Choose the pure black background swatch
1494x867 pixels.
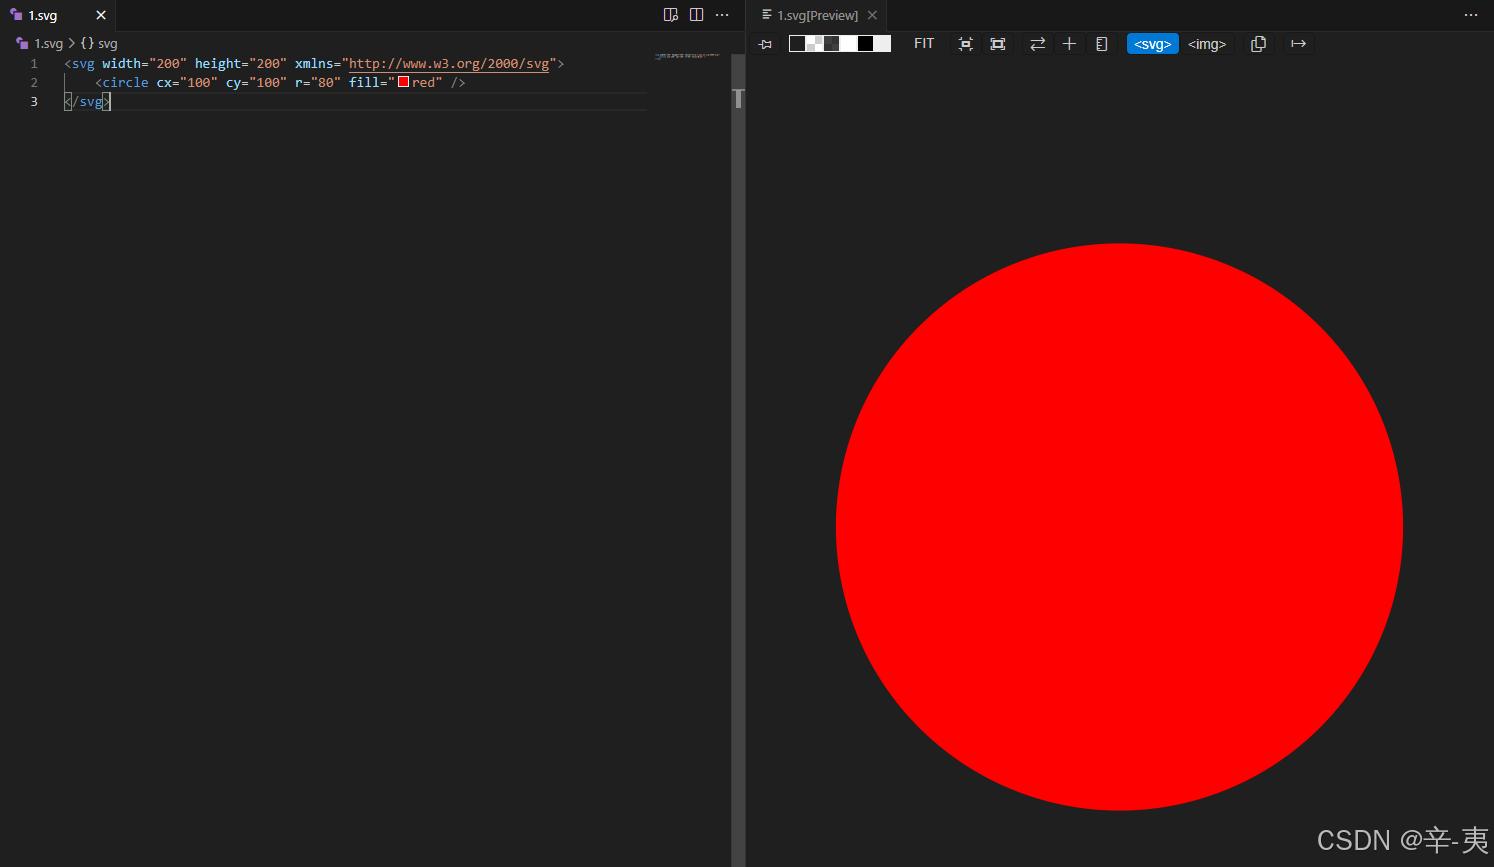point(865,44)
